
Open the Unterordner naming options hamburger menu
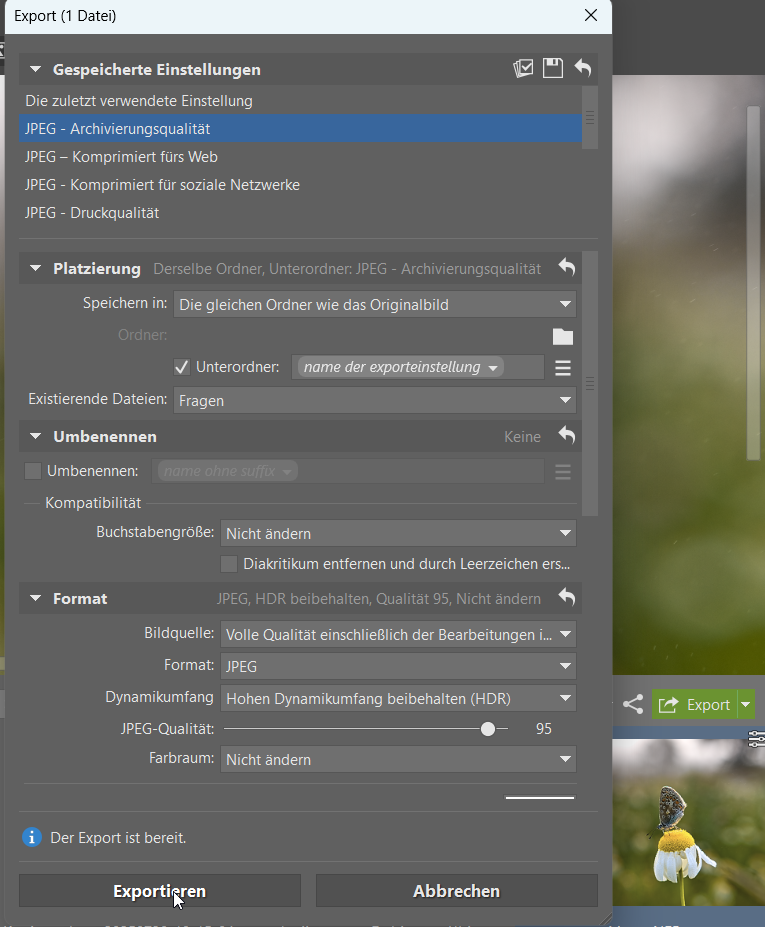[563, 368]
